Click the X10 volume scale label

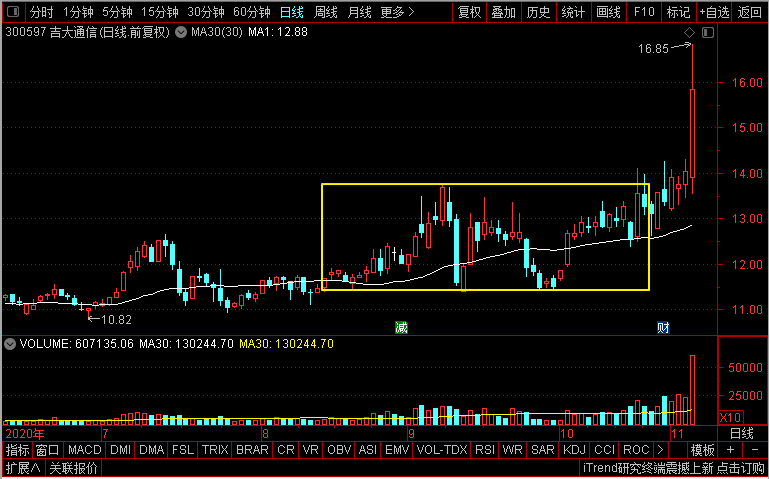731,418
